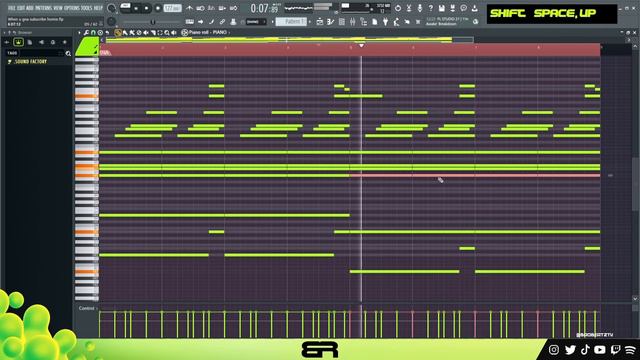Select the magnifier Zoom tool in piano roll
The image size is (640, 360).
coord(167,33)
